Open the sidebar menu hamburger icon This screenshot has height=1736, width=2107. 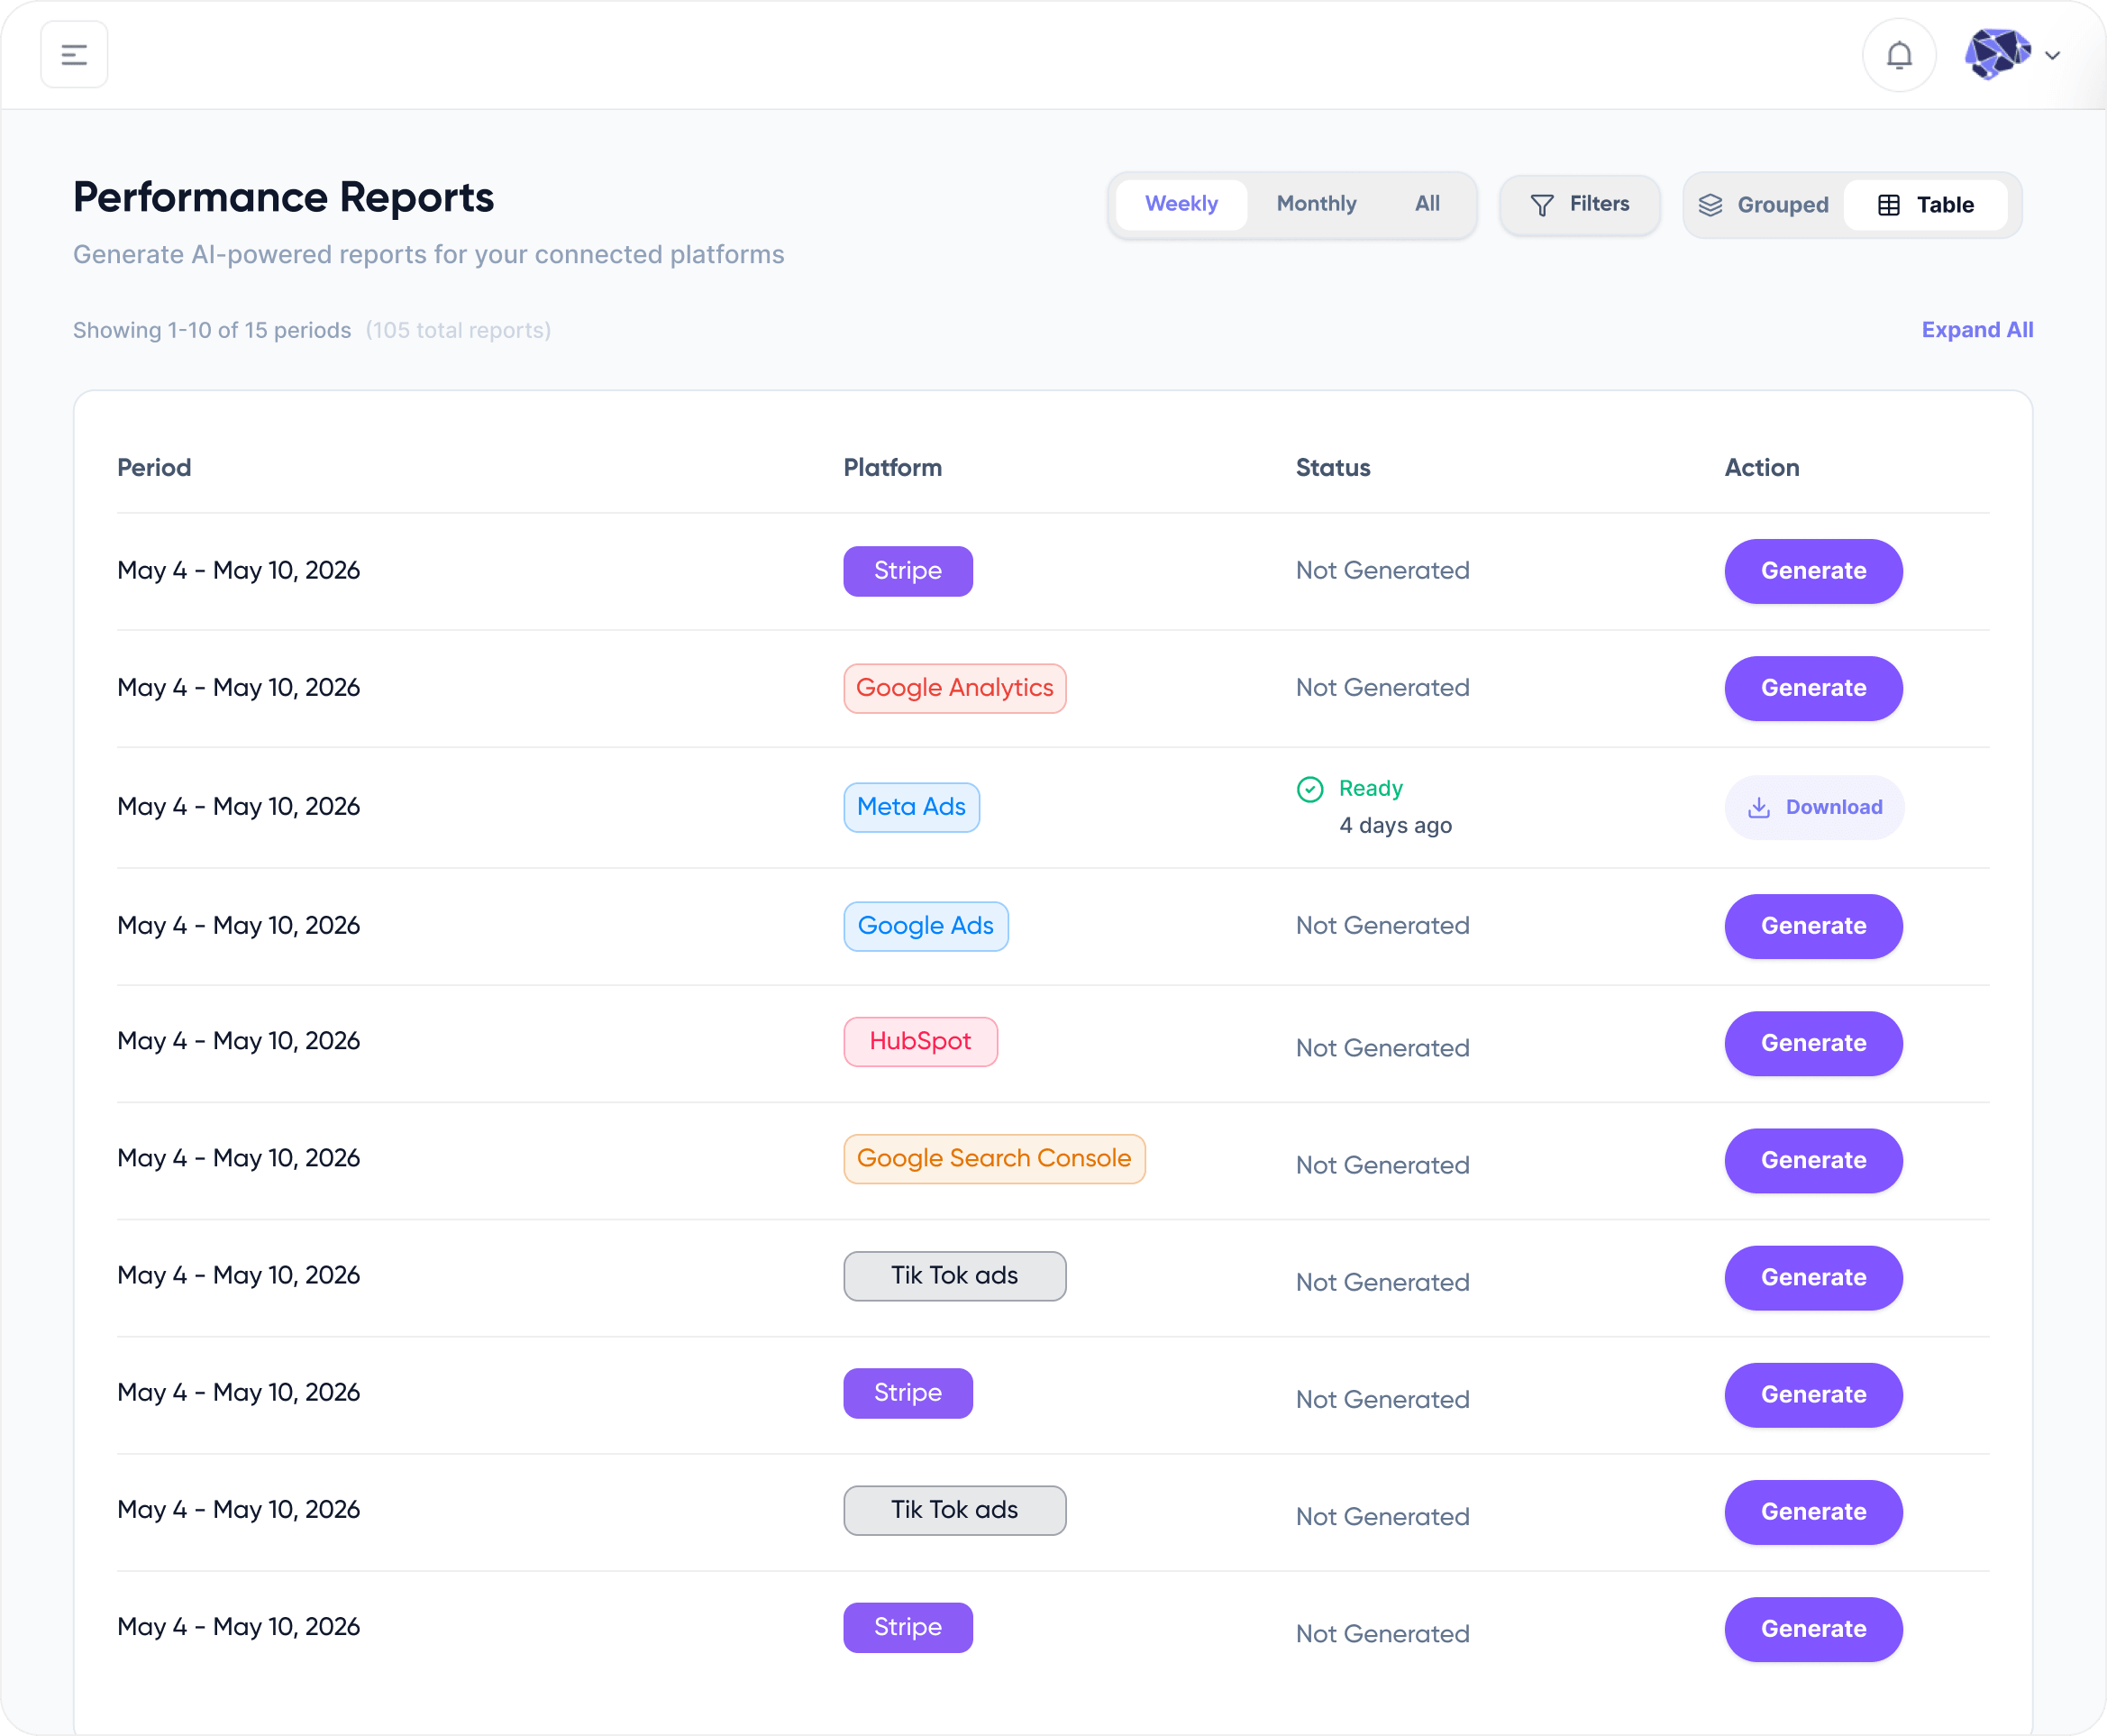point(74,55)
